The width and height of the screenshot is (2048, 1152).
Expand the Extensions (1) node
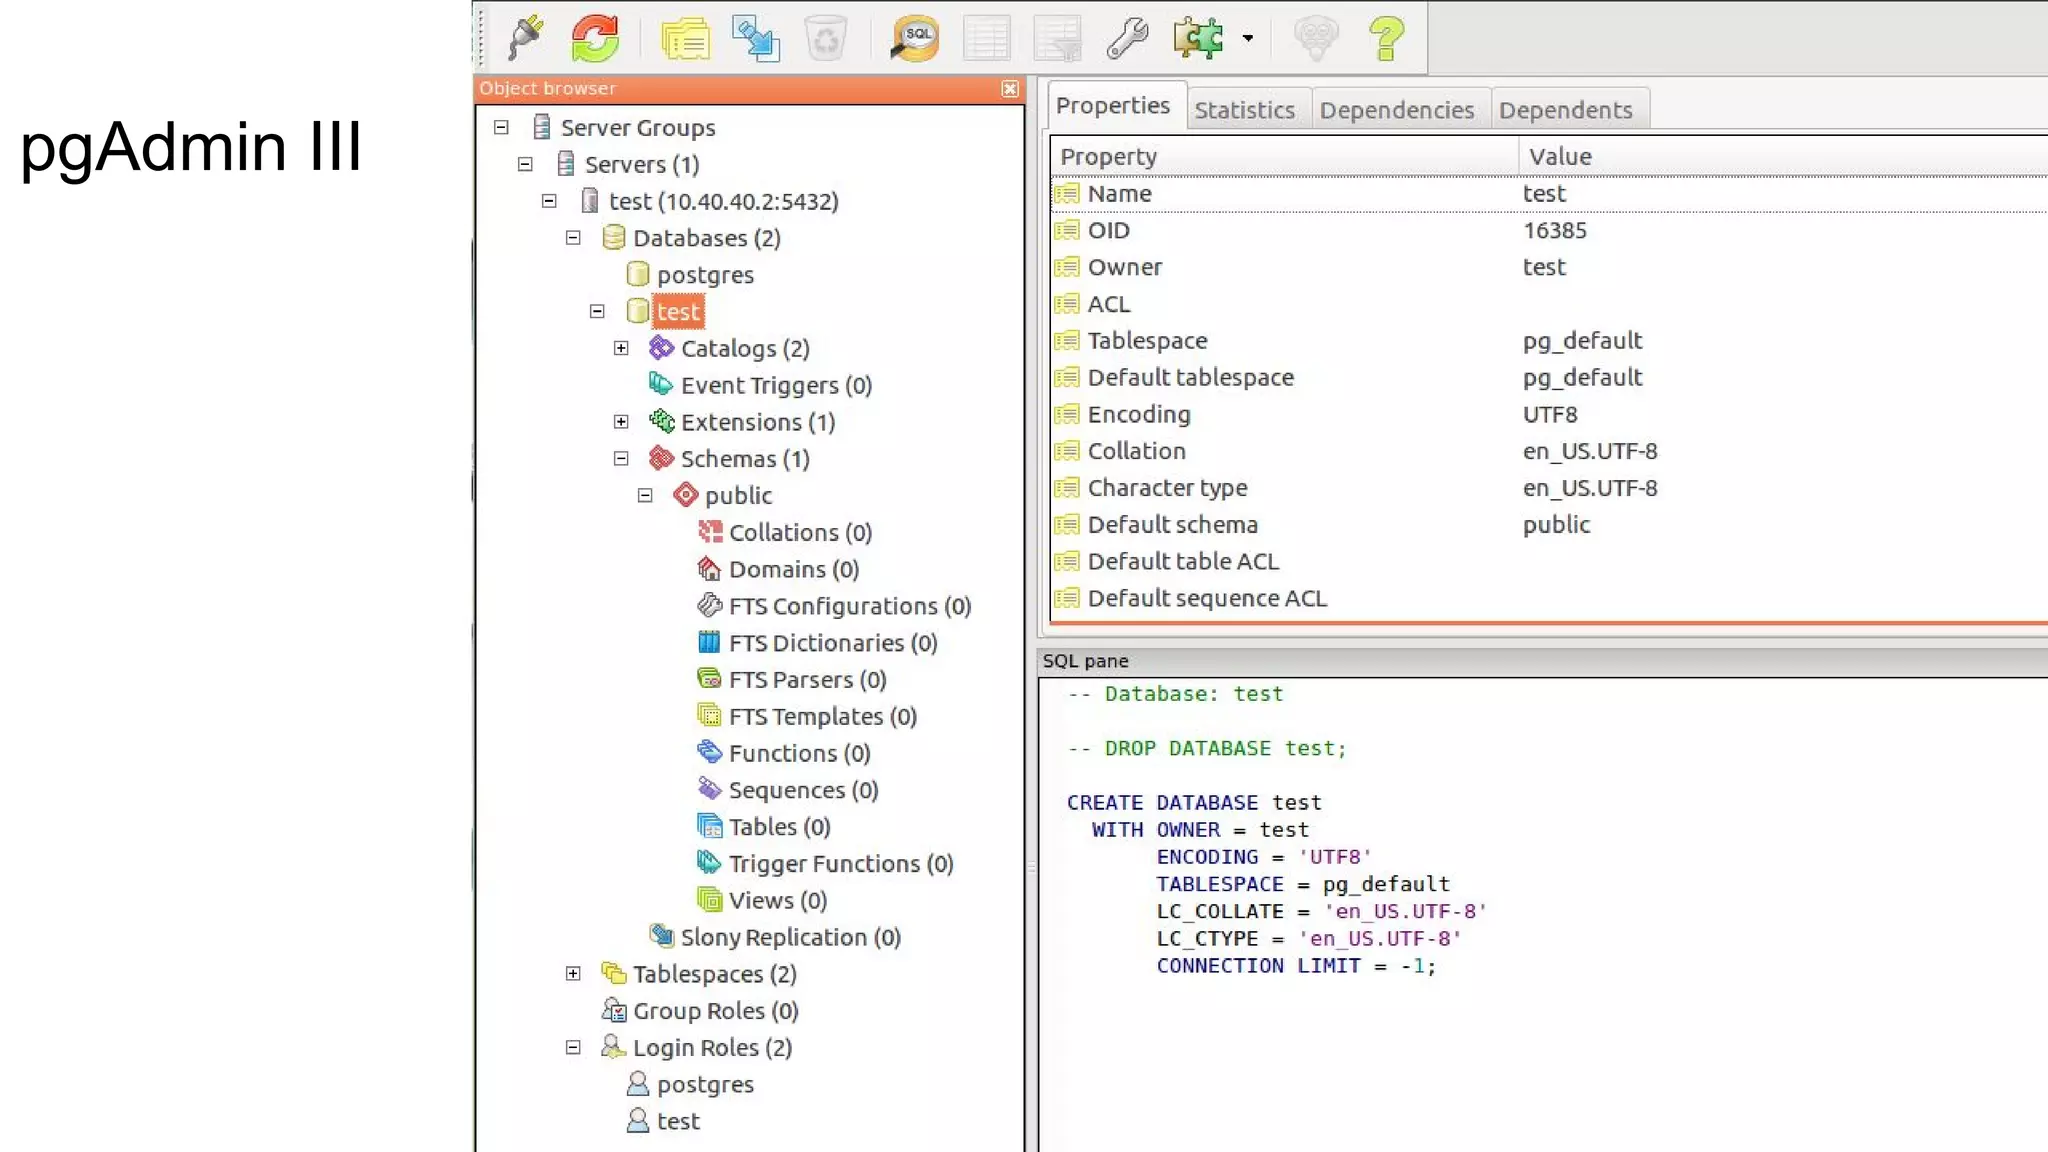point(621,422)
